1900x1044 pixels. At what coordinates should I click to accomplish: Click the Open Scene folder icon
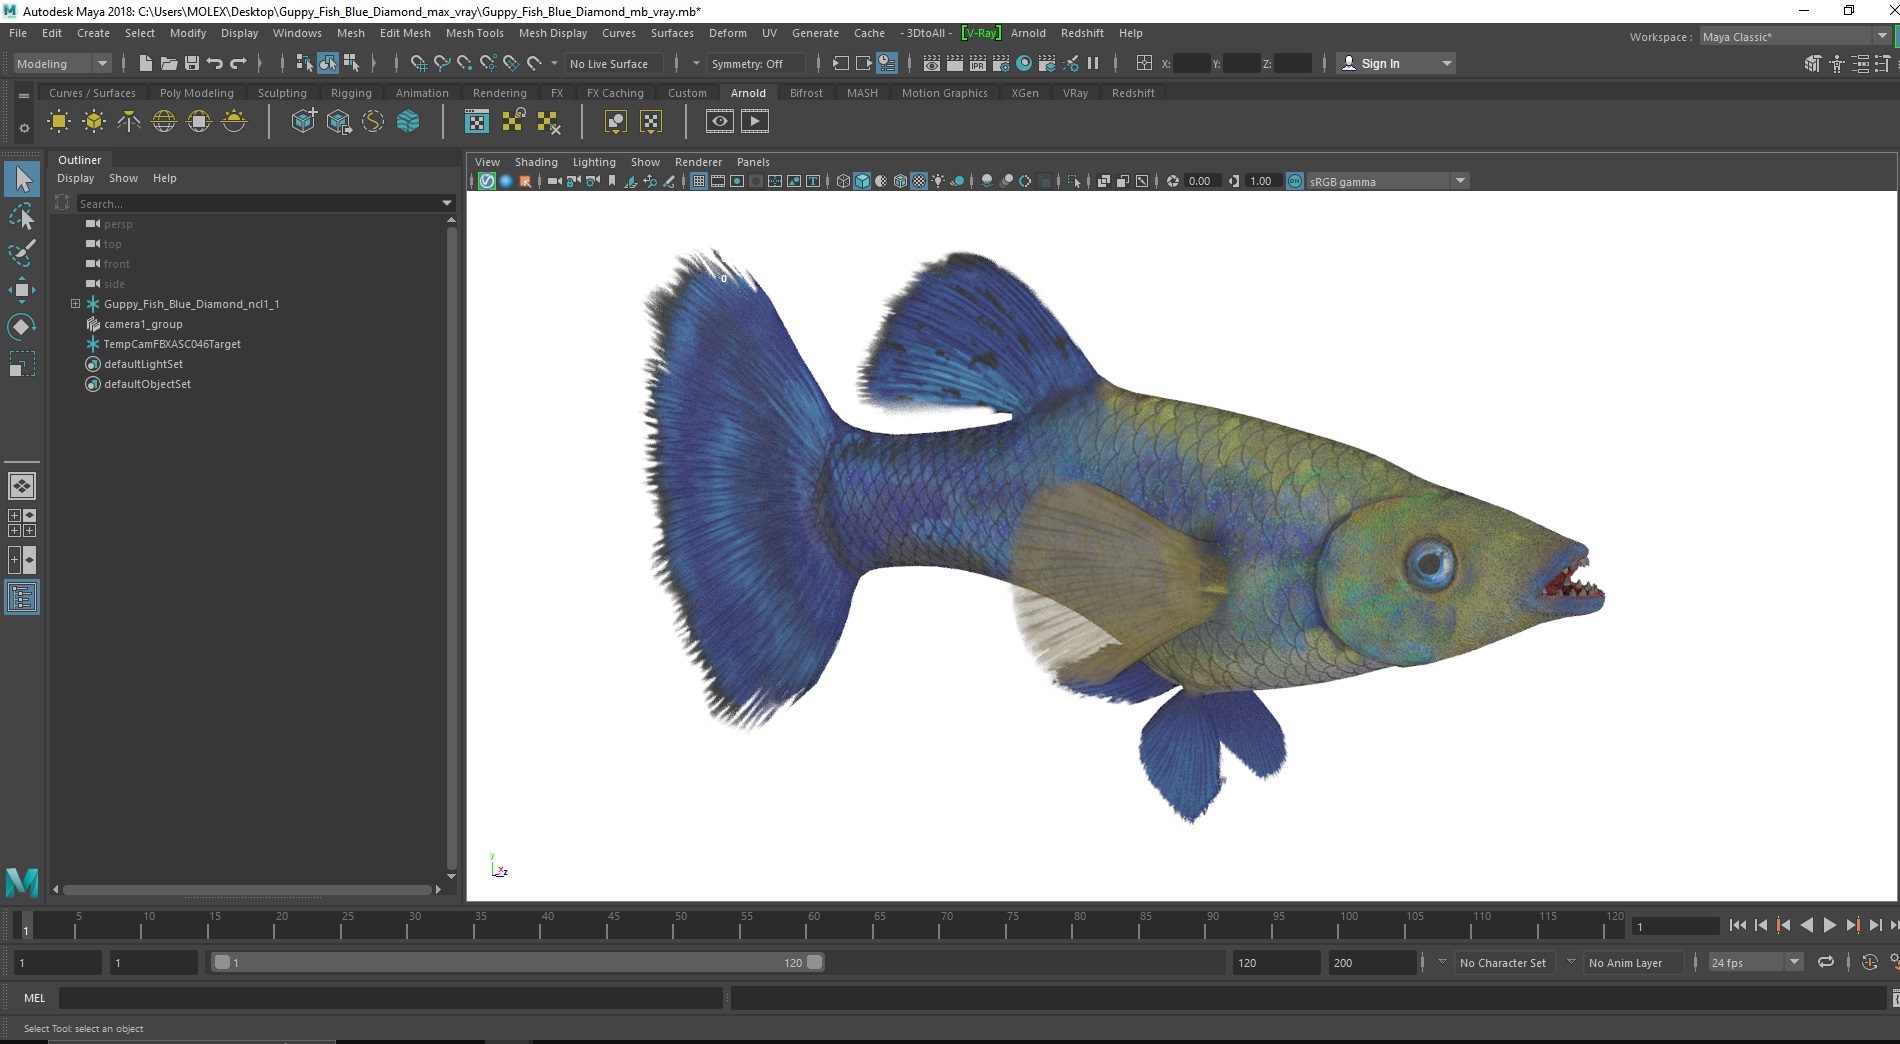(x=169, y=63)
